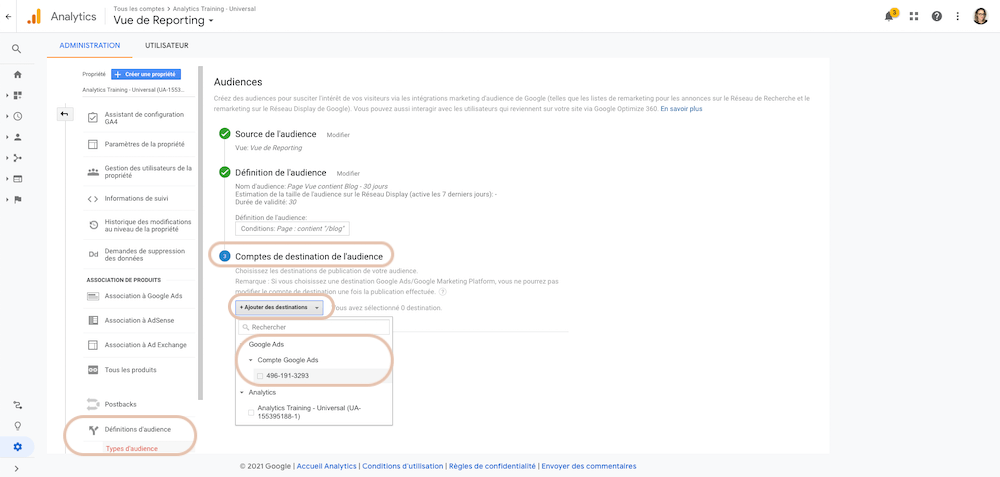Open the Vue de Reporting view selector dropdown
Screen dimensions: 1000x477
point(163,20)
